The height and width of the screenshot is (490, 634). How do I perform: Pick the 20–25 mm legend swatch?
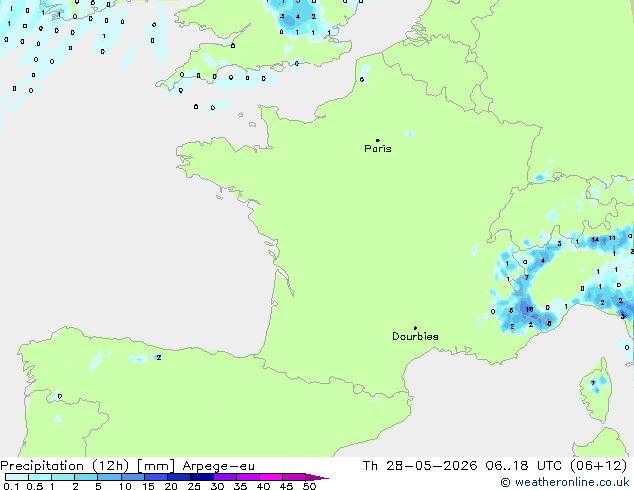(178, 477)
